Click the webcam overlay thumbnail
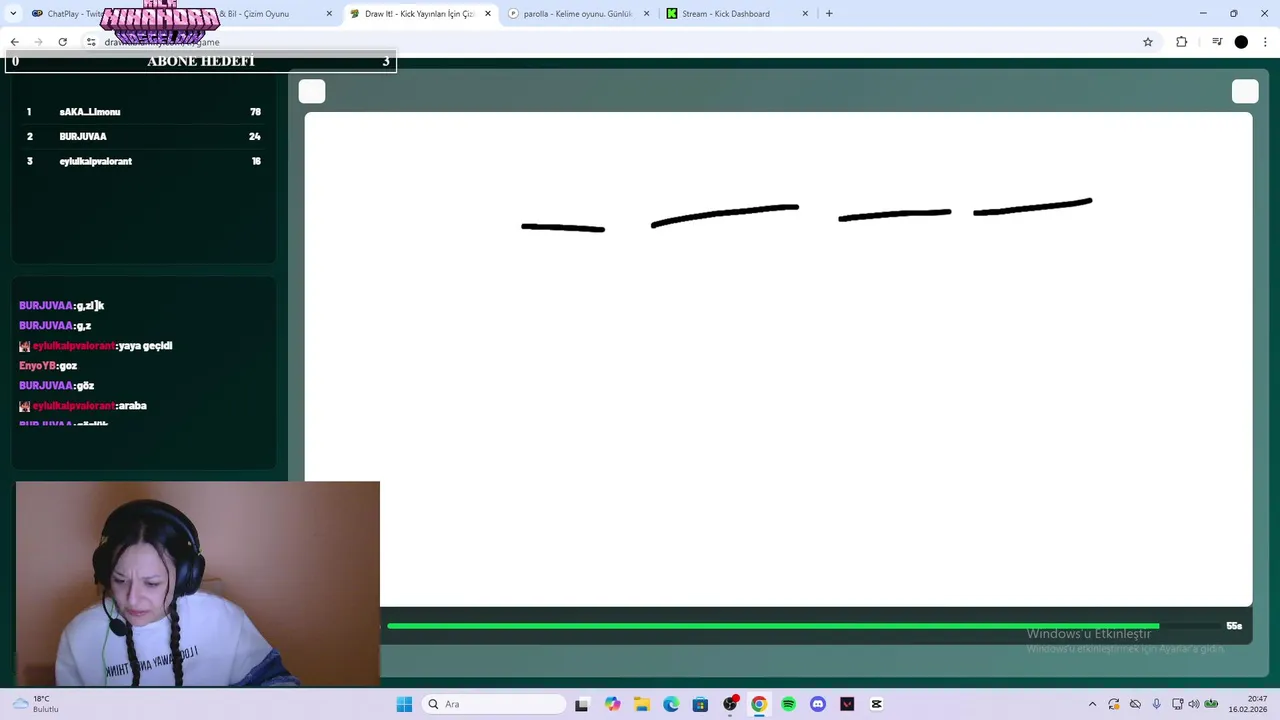1280x720 pixels. point(198,584)
